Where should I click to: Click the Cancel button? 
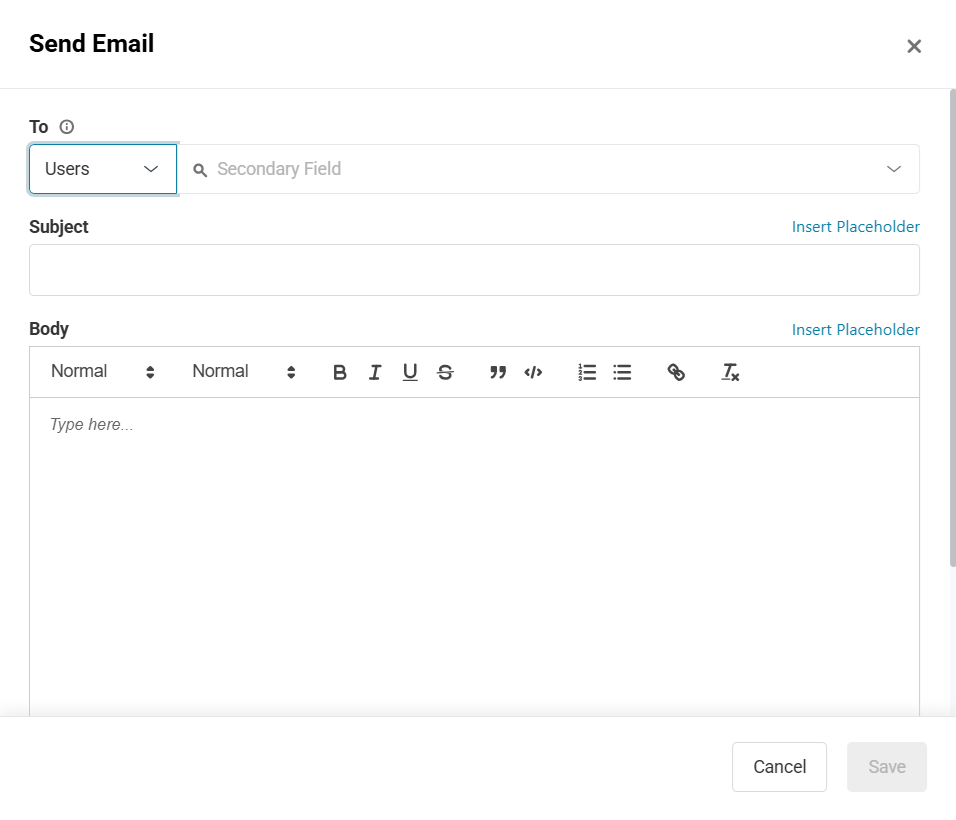pyautogui.click(x=779, y=767)
